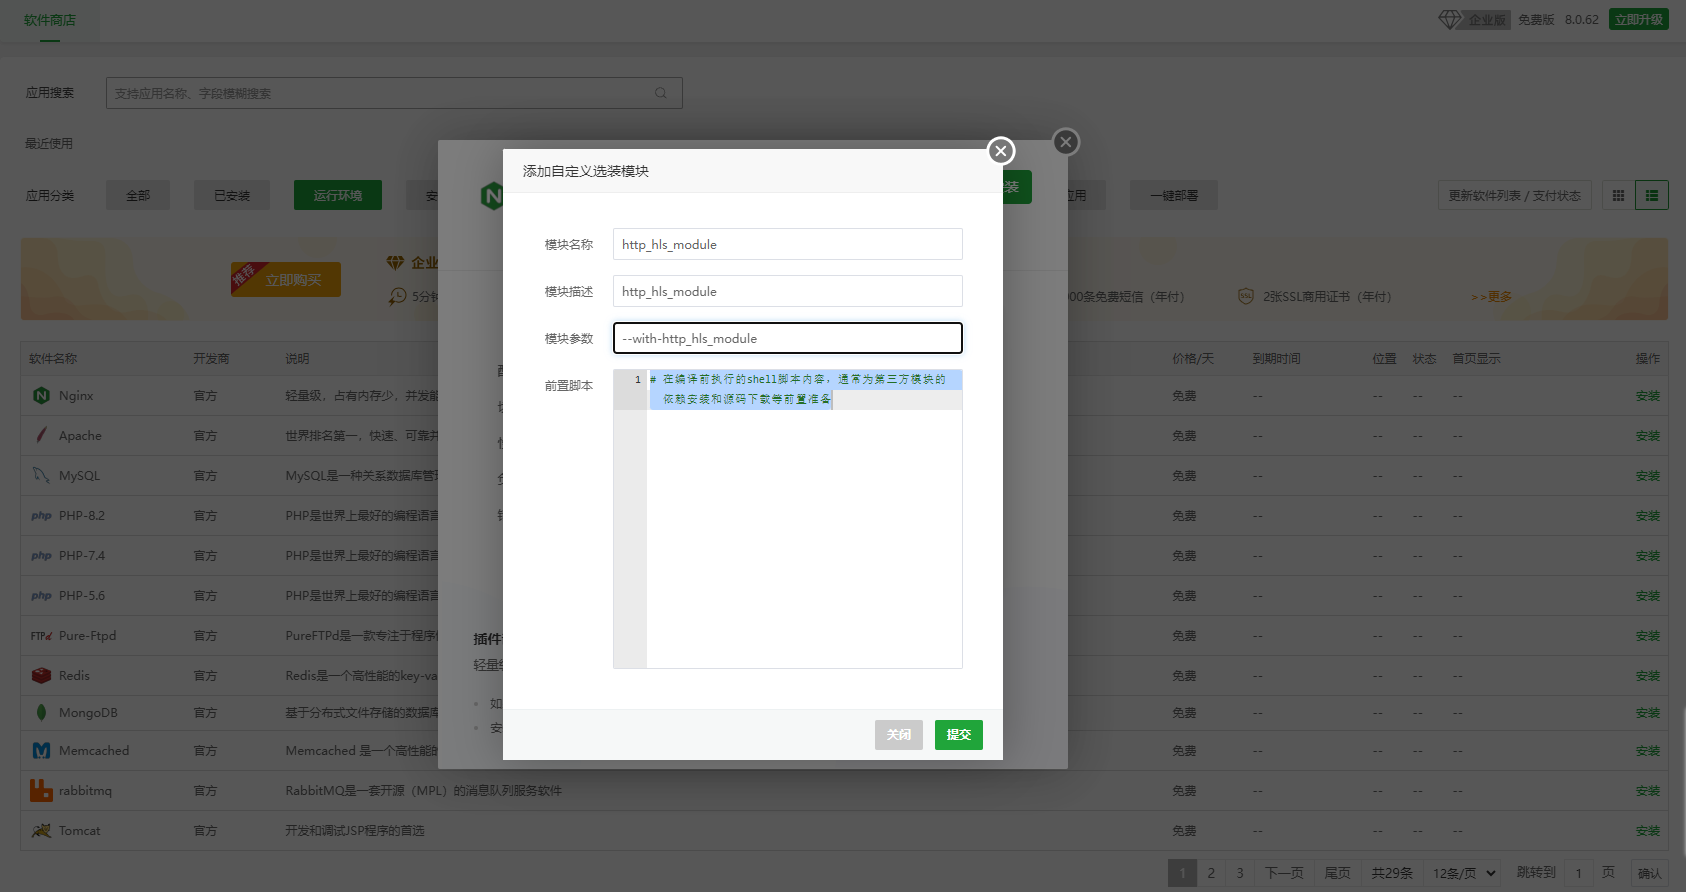Viewport: 1686px width, 892px height.
Task: Go to page 2
Action: coord(1211,873)
